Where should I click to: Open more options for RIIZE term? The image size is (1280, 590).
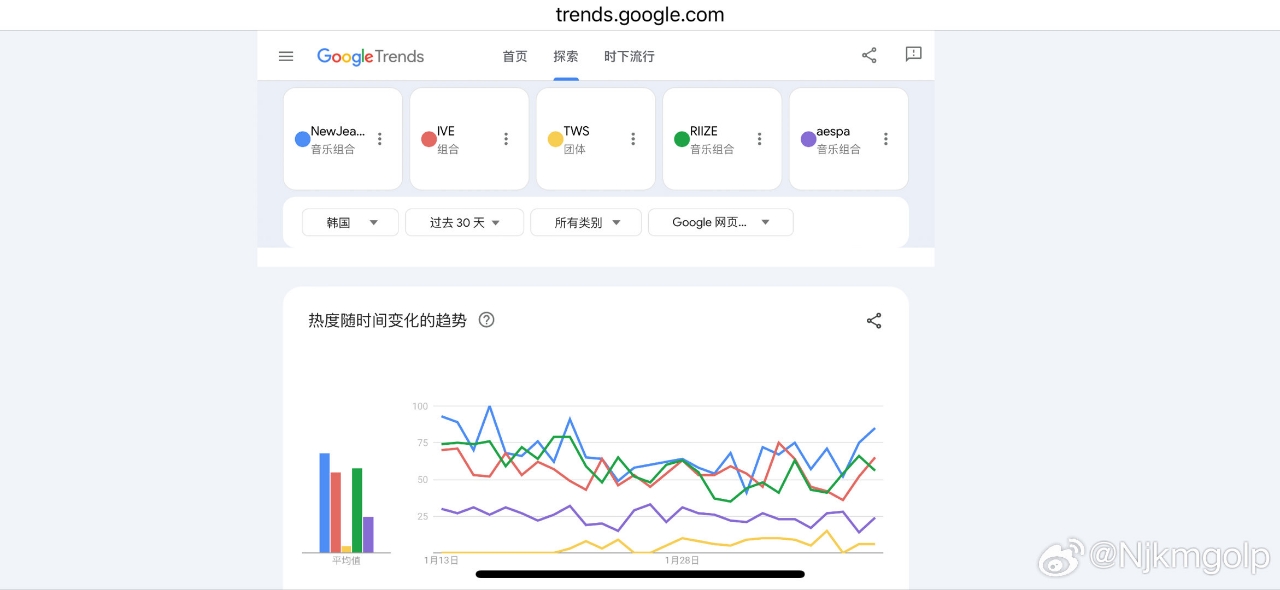pyautogui.click(x=760, y=139)
